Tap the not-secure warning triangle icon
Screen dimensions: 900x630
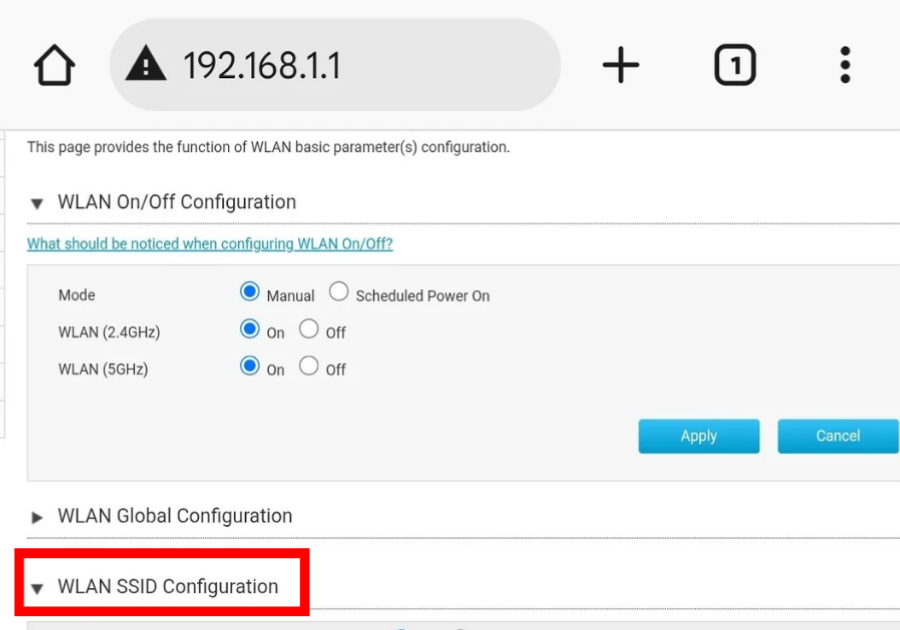coord(146,66)
